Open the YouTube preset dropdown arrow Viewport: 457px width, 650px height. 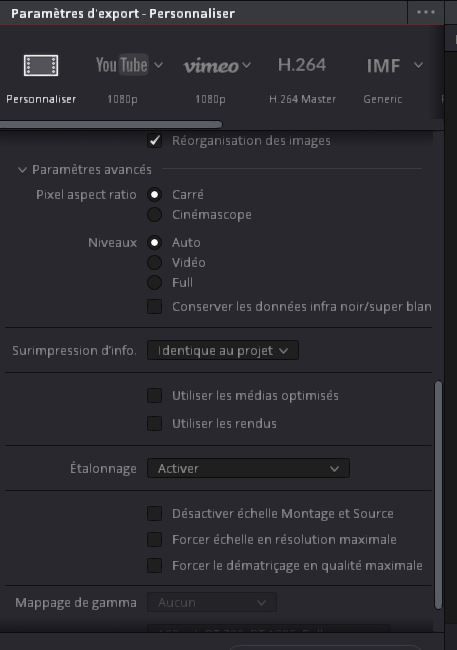tap(158, 65)
